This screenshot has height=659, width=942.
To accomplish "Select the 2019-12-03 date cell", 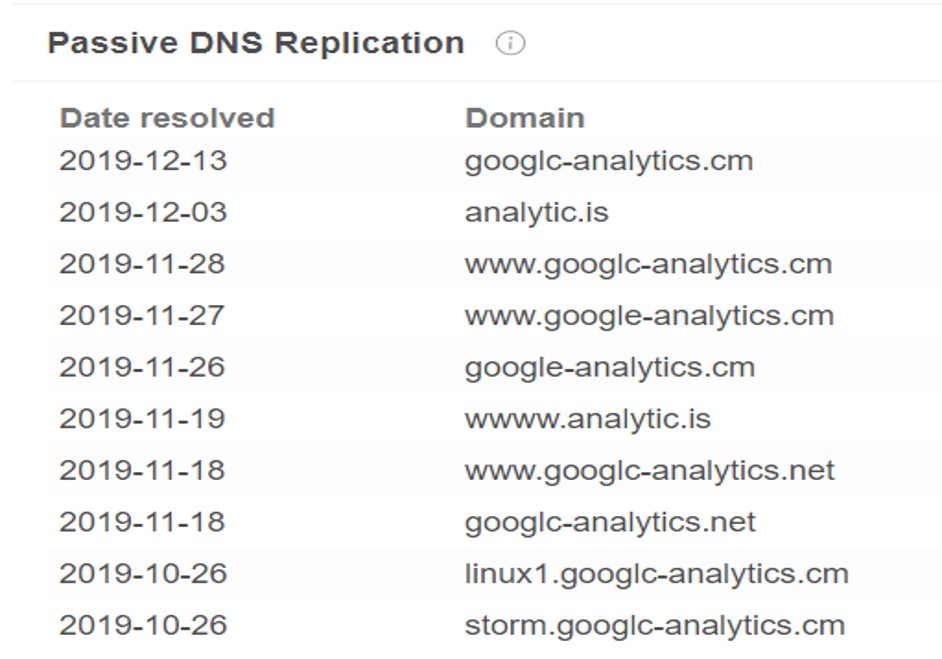I will coord(143,212).
